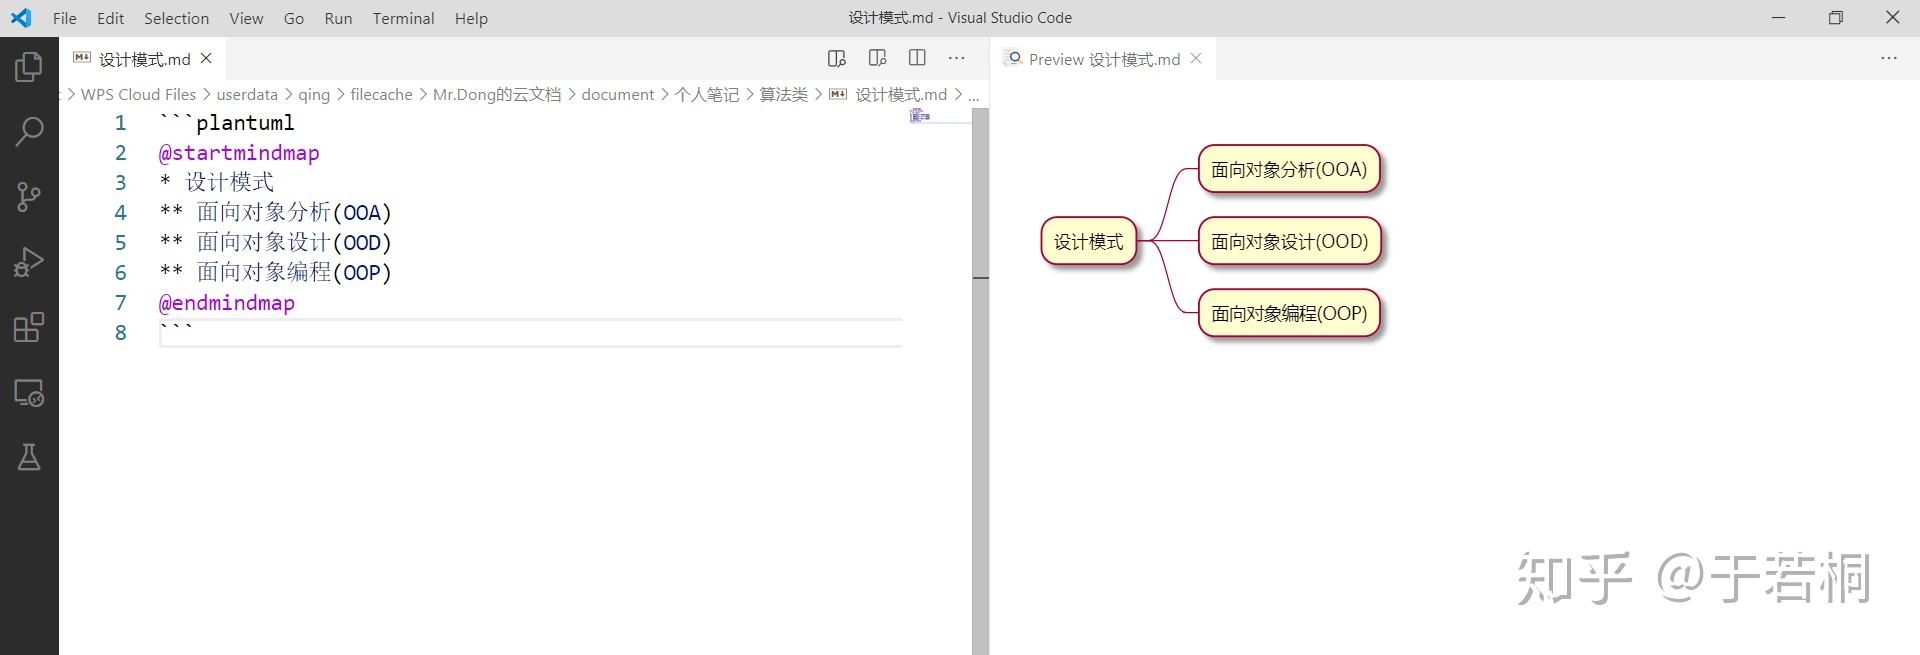Close the 设计模式.md editor tab
This screenshot has height=655, width=1920.
point(206,59)
